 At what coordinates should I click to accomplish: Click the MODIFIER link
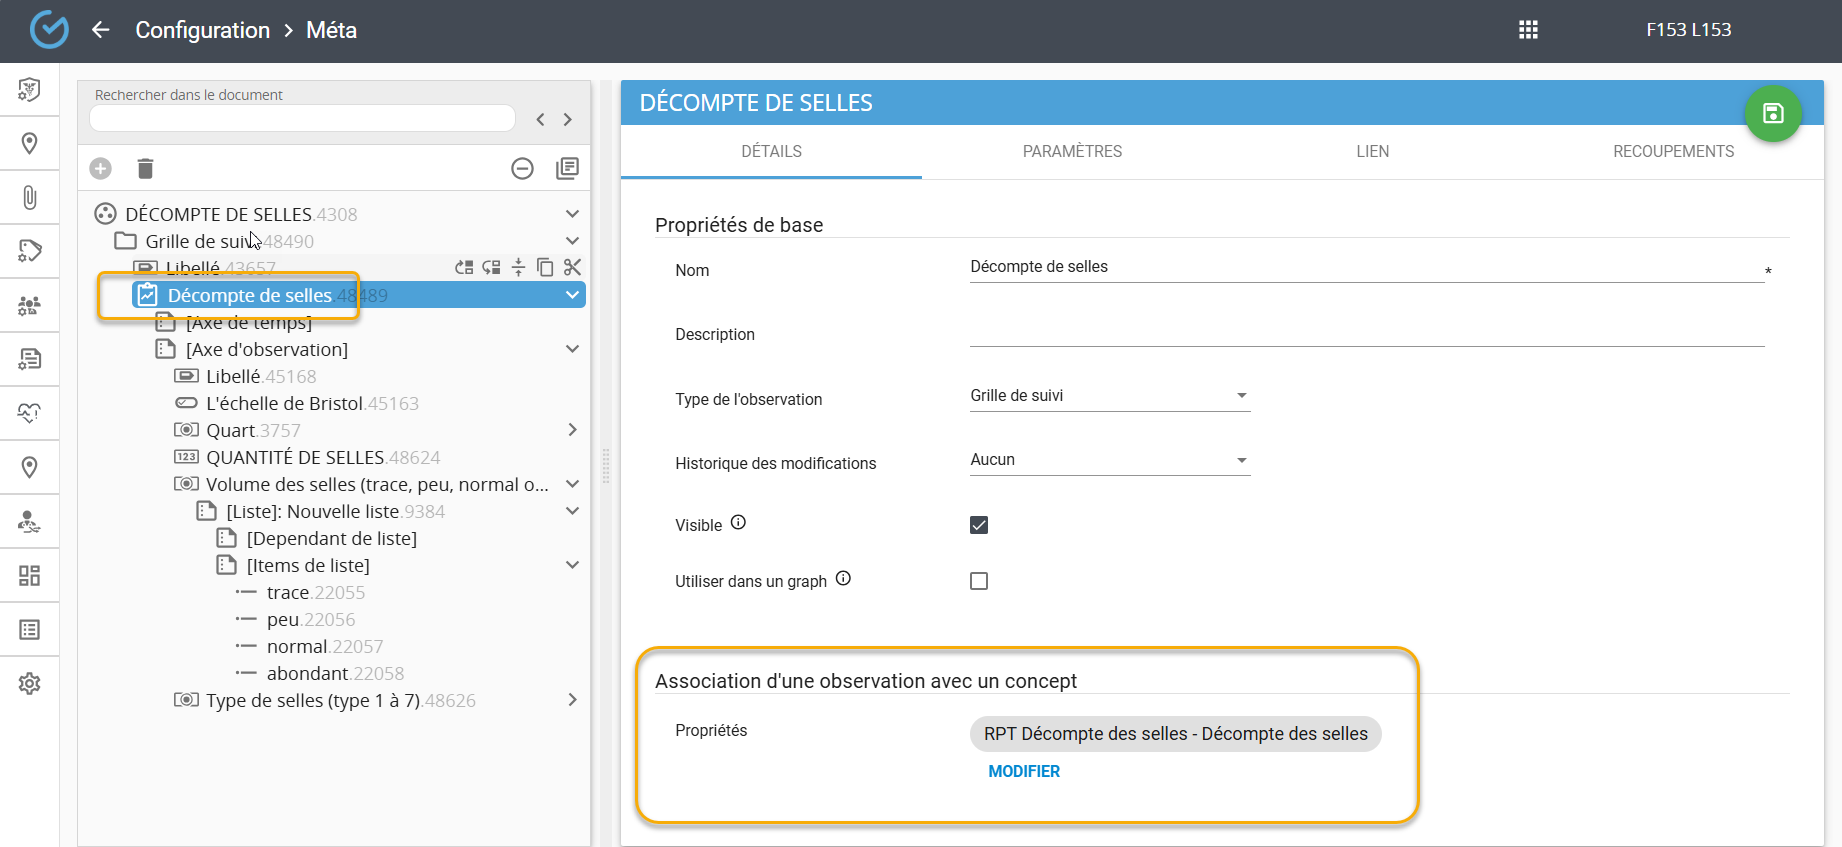tap(1024, 772)
